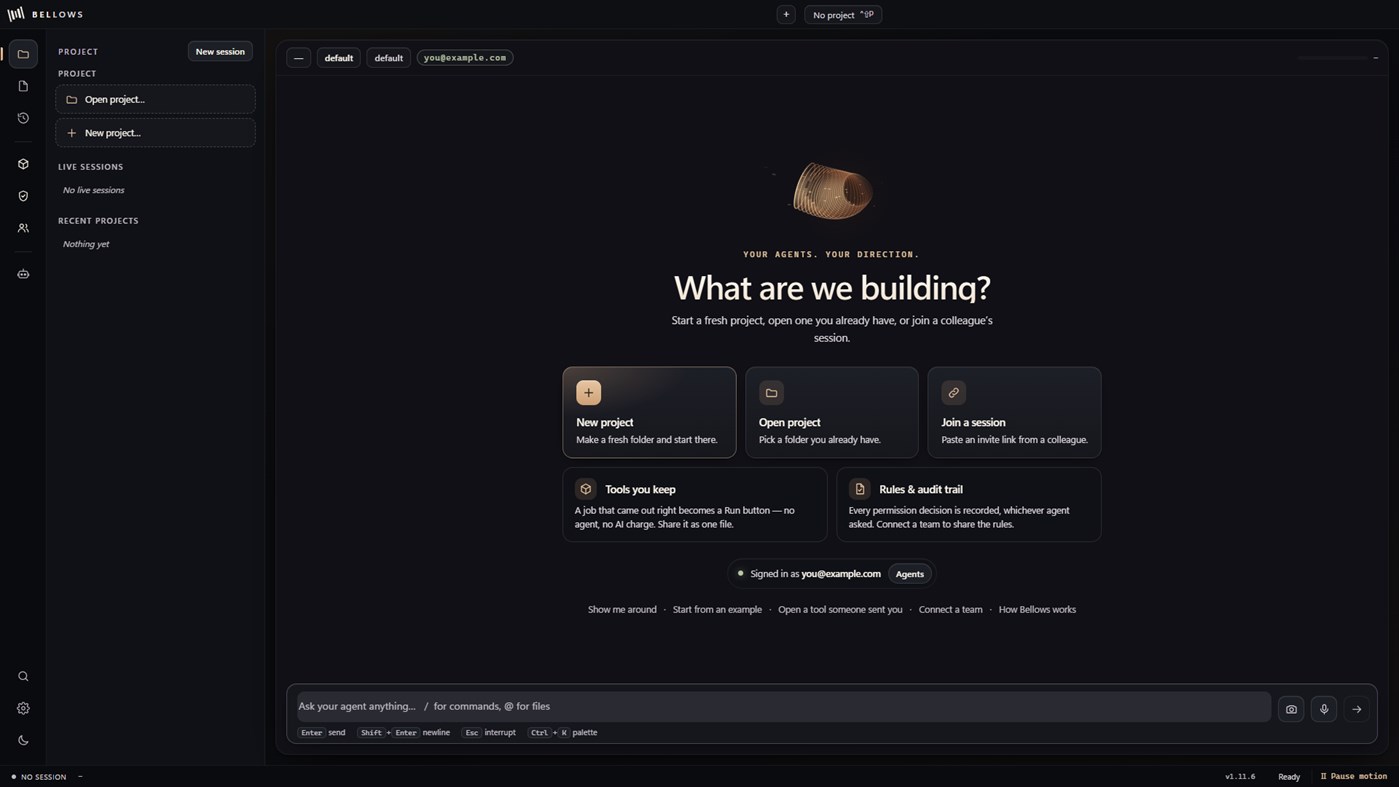Open the Rules & audit trail card
Viewport: 1399px width, 787px height.
pos(969,505)
